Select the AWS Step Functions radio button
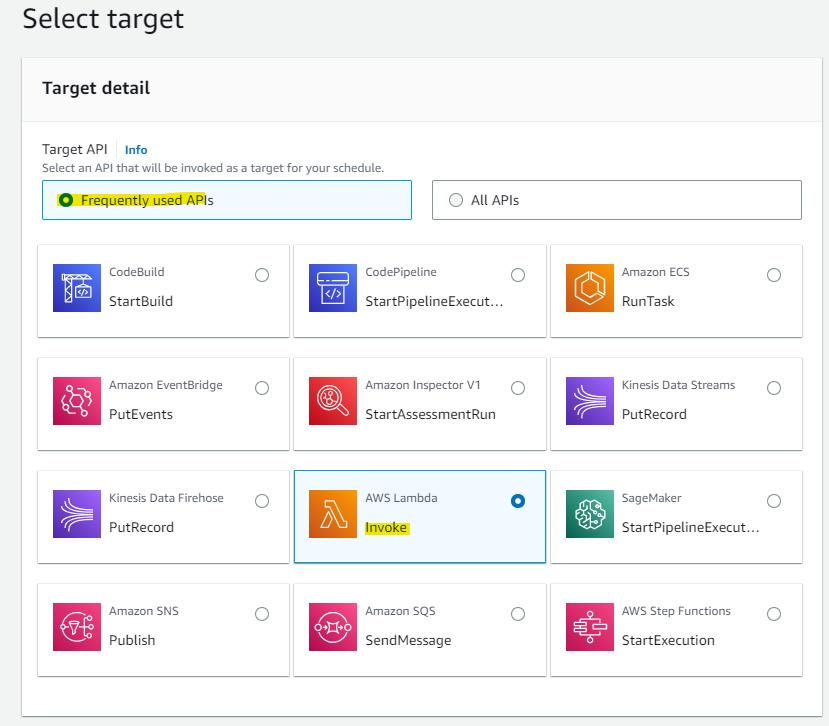 tap(773, 614)
